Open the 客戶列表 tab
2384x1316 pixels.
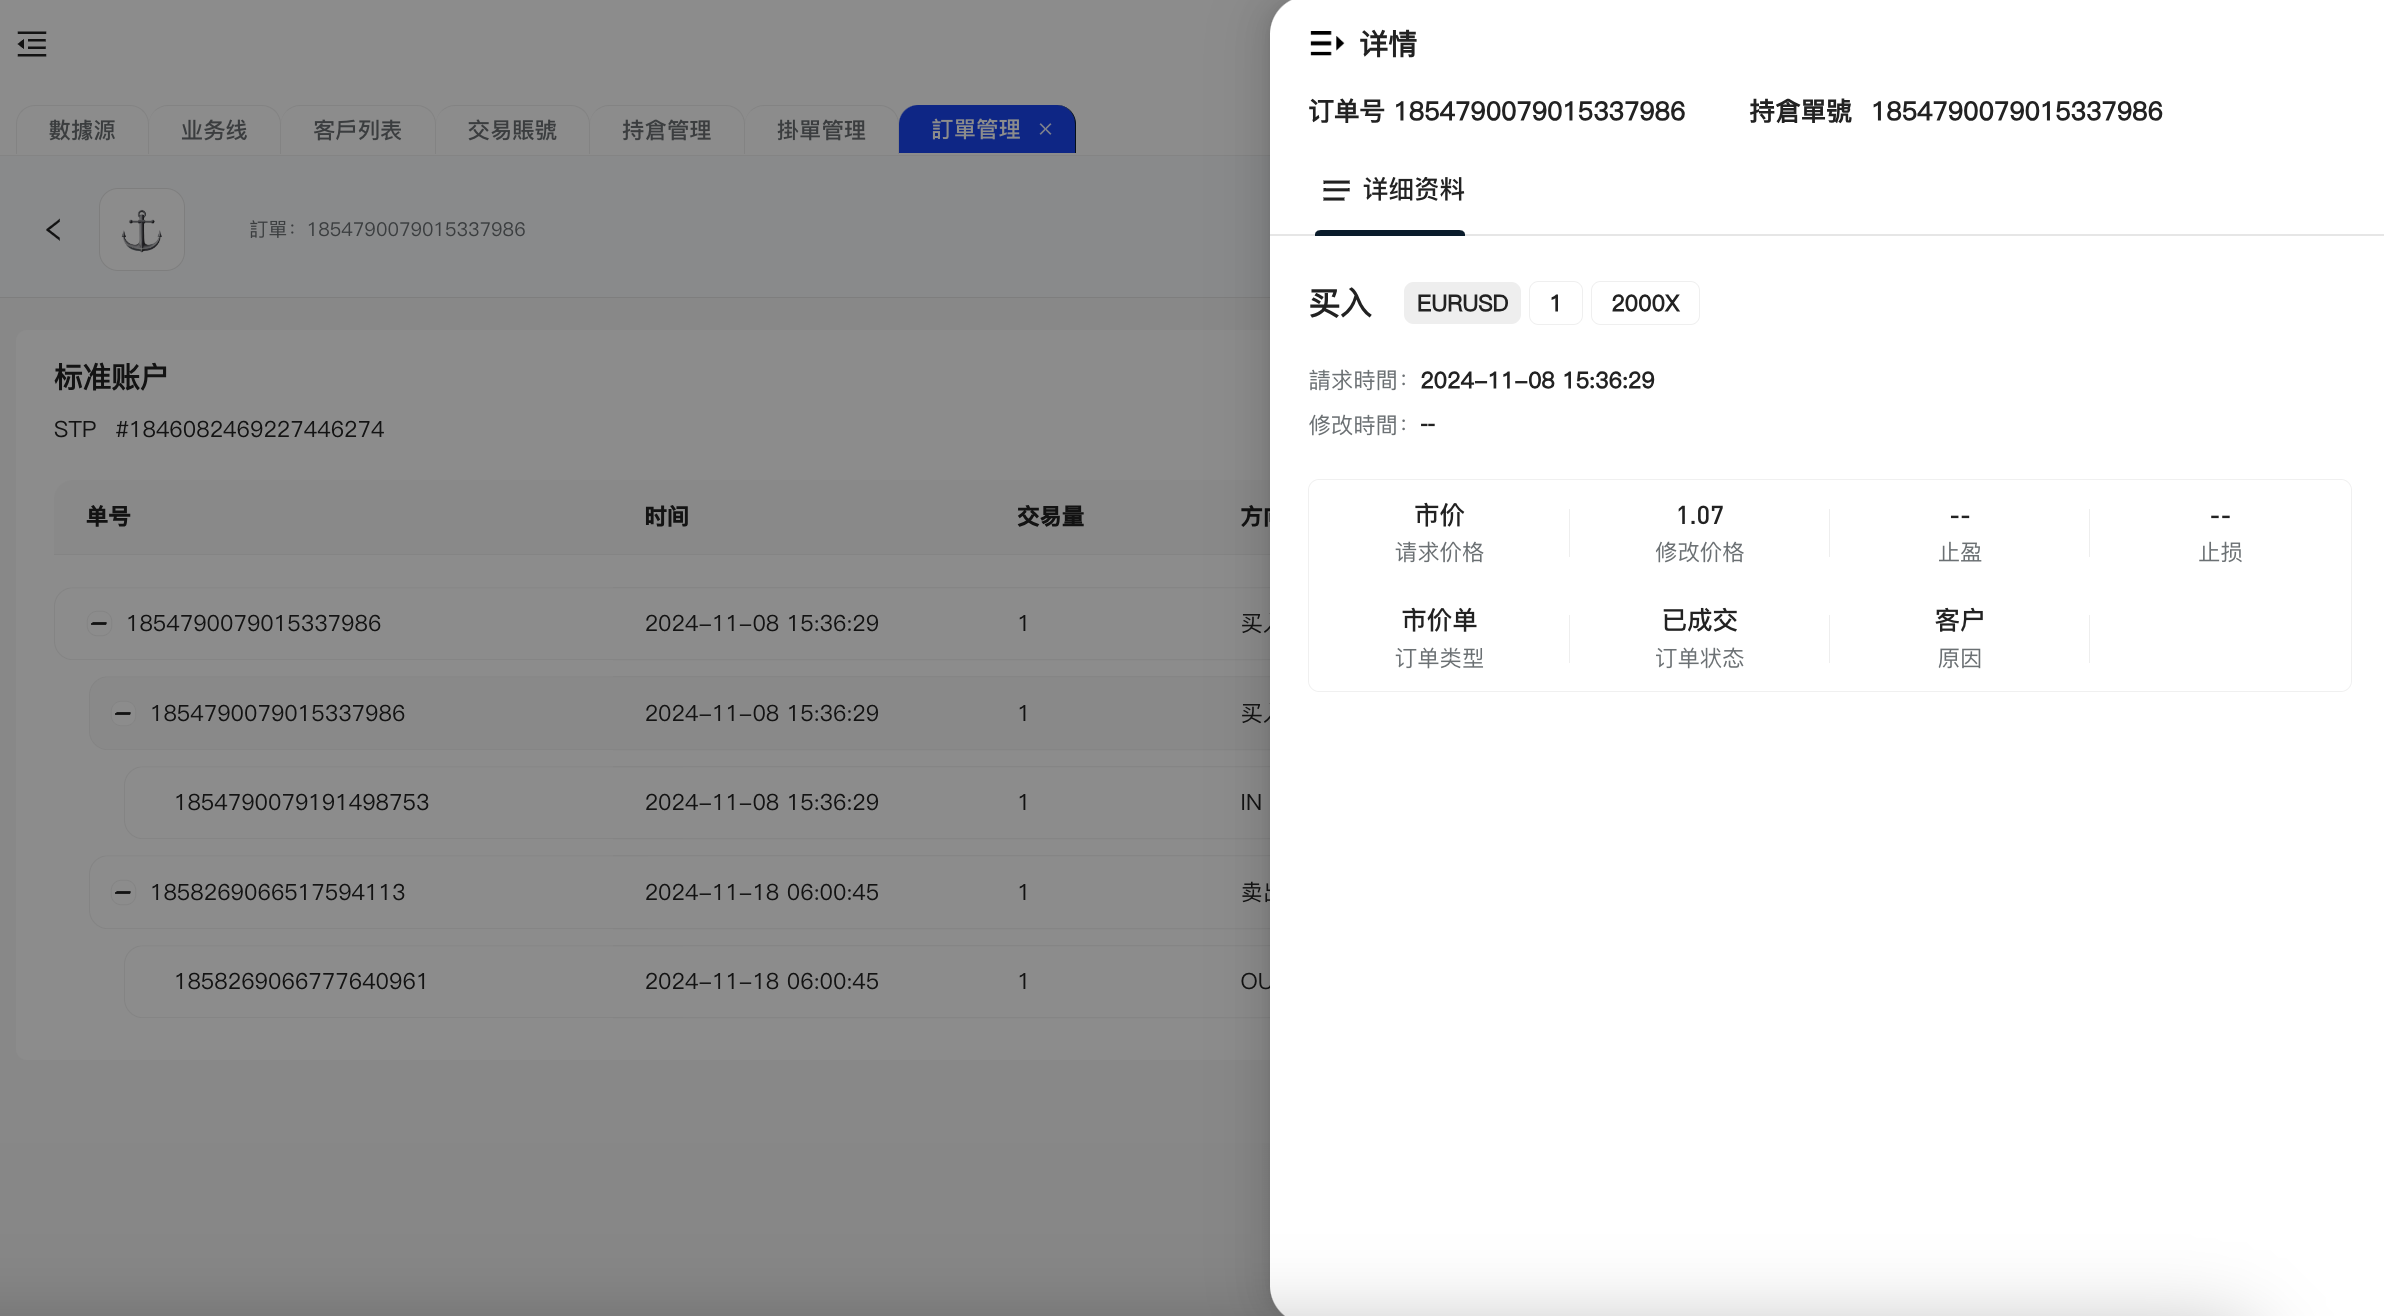[357, 130]
